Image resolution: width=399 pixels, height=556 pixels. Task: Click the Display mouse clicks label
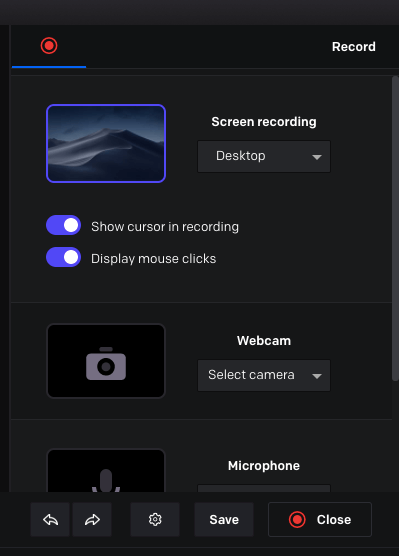point(154,258)
